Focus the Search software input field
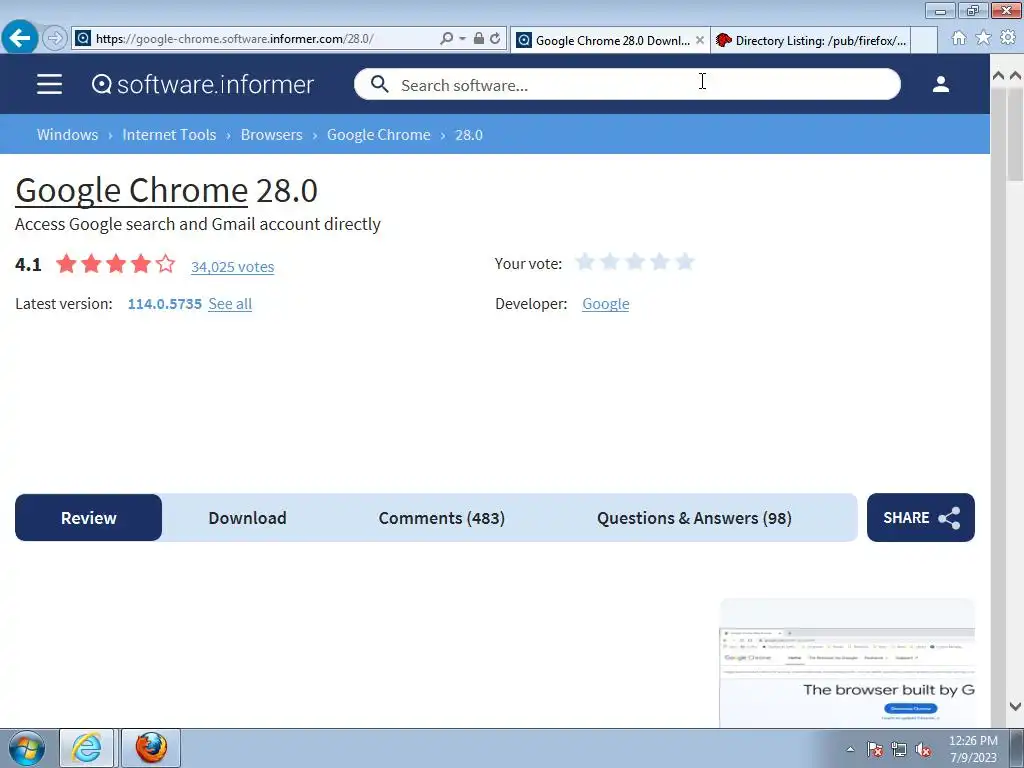Screen dimensions: 1024x768 tap(627, 84)
